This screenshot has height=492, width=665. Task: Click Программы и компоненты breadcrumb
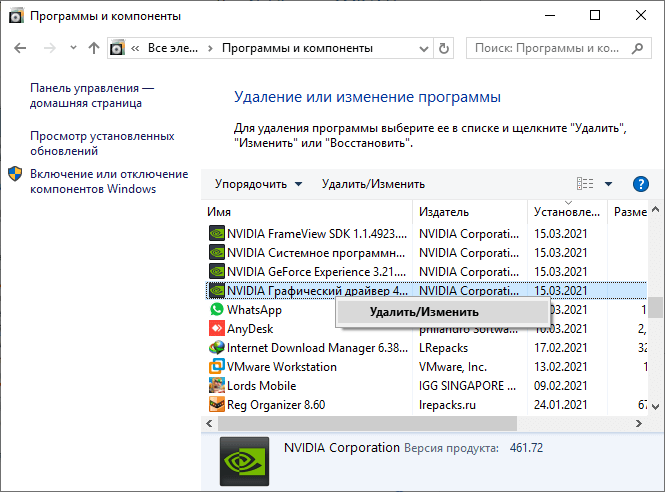297,48
